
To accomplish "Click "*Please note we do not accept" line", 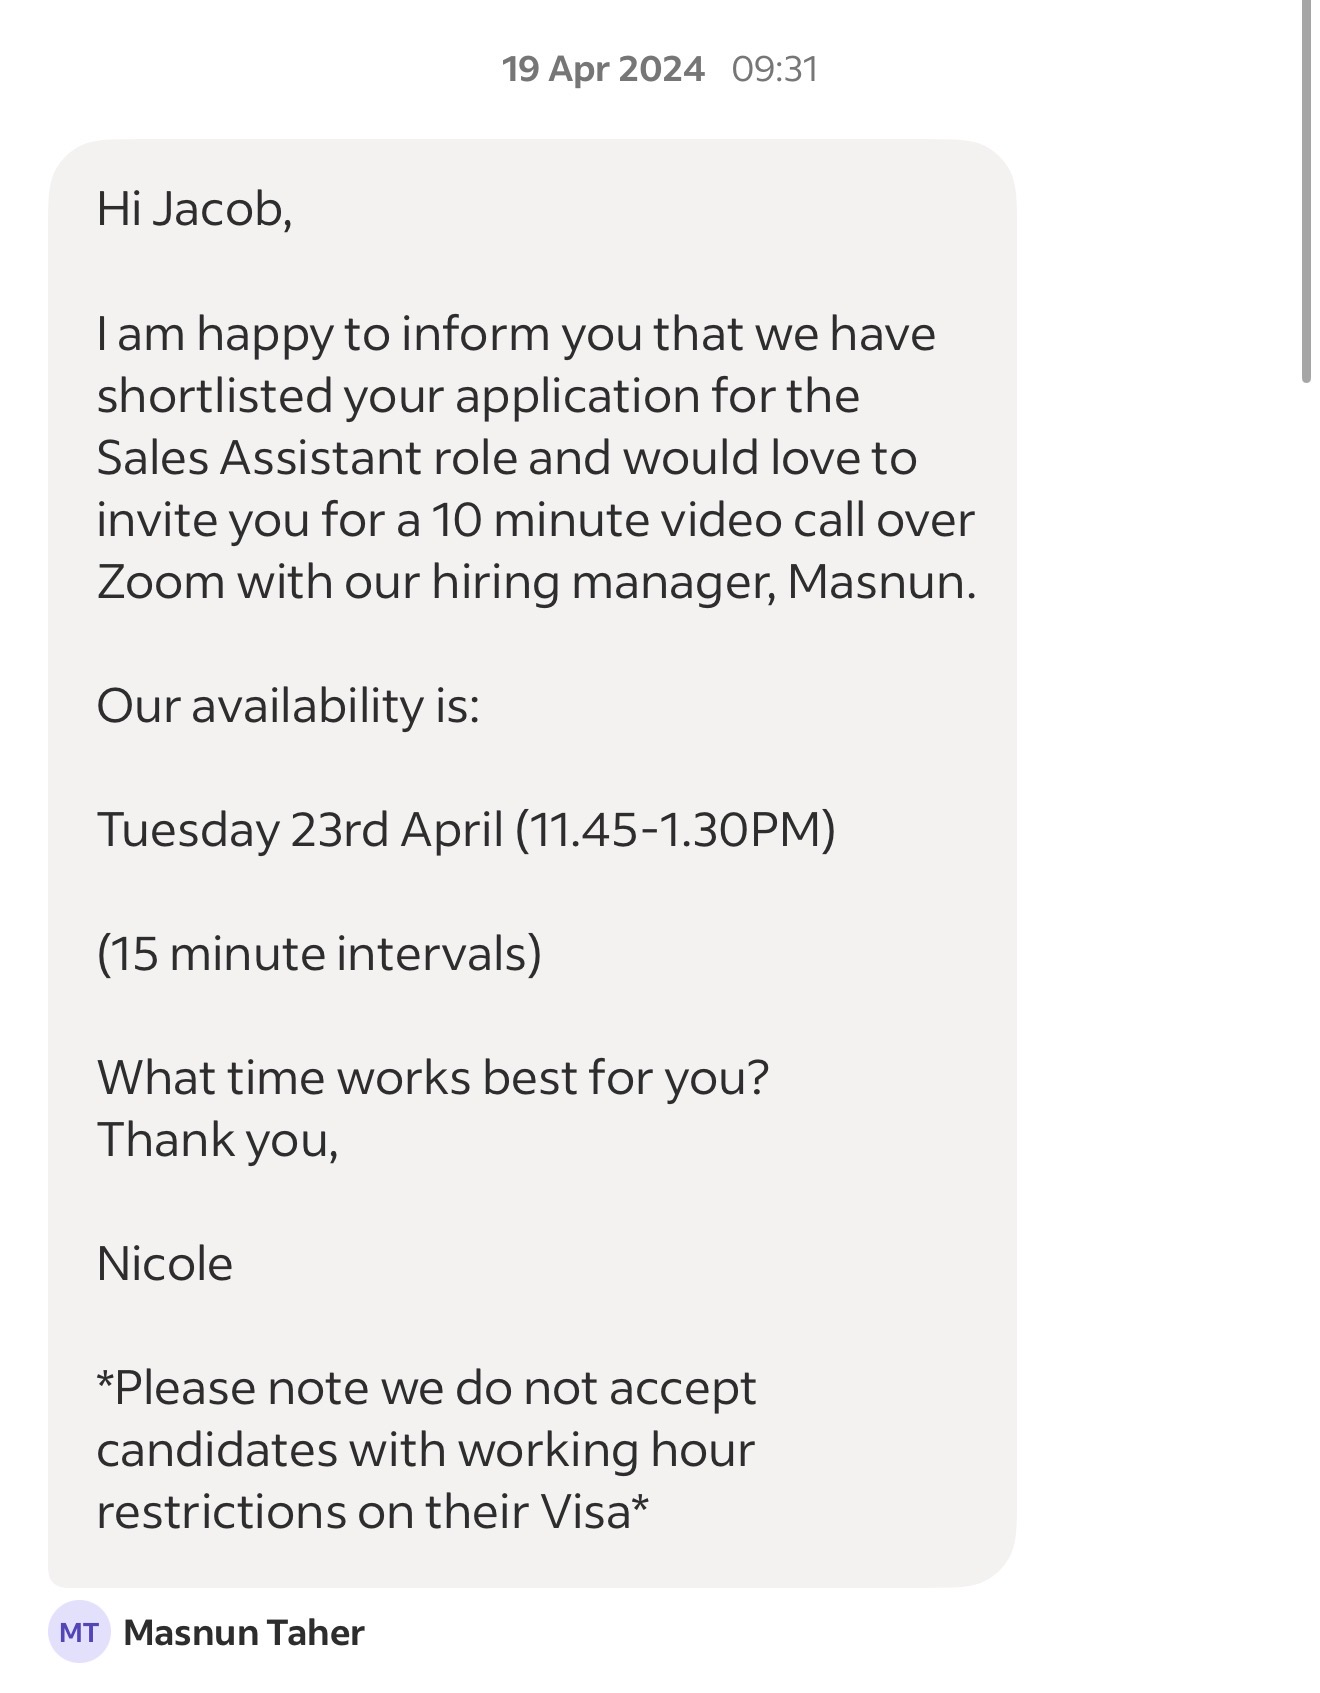I will (x=426, y=1388).
